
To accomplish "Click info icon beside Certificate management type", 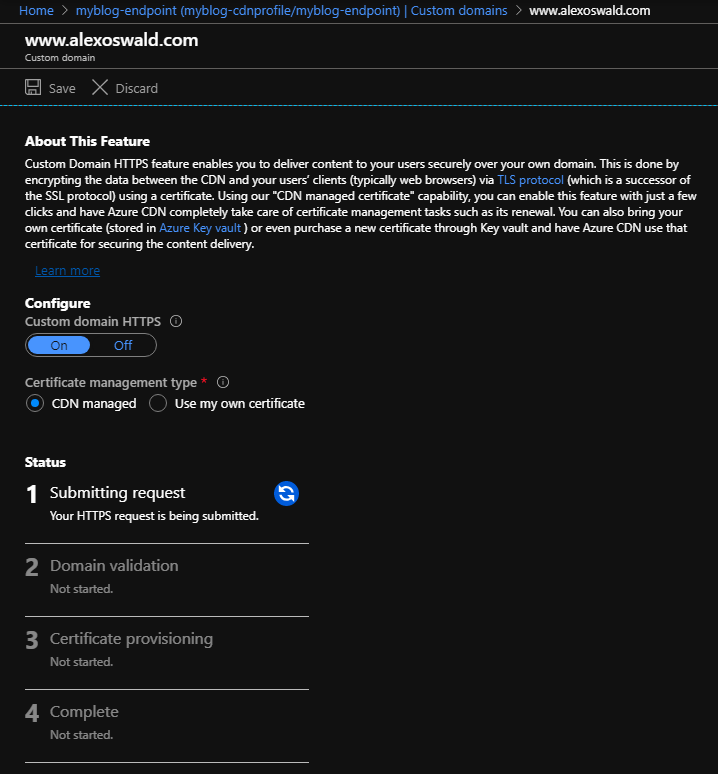I will coord(223,382).
